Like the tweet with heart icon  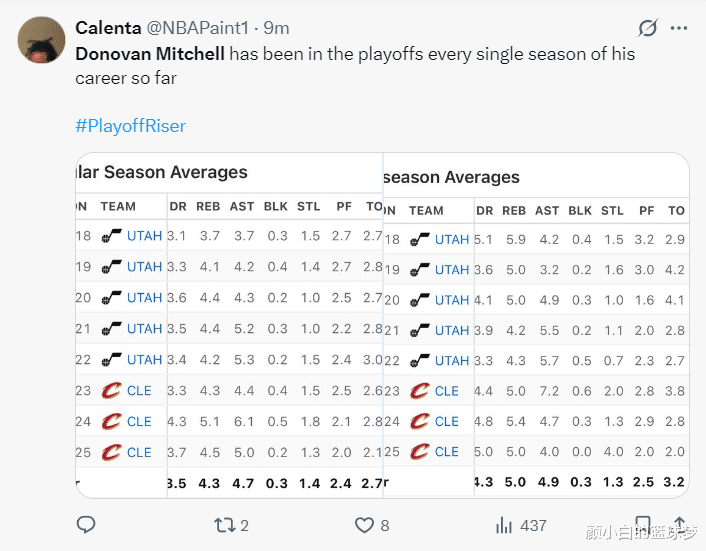coord(363,524)
